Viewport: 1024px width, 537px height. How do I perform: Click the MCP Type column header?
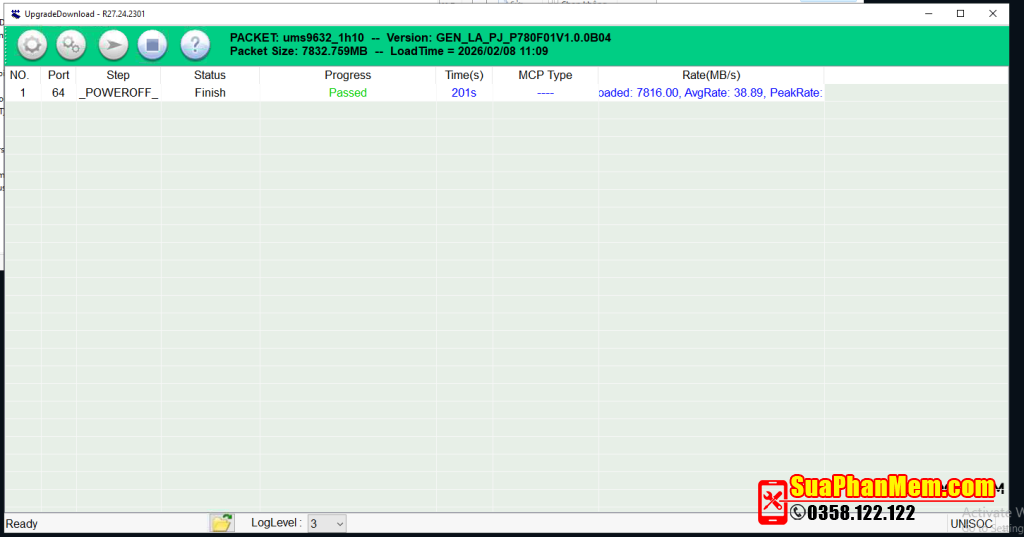[545, 75]
